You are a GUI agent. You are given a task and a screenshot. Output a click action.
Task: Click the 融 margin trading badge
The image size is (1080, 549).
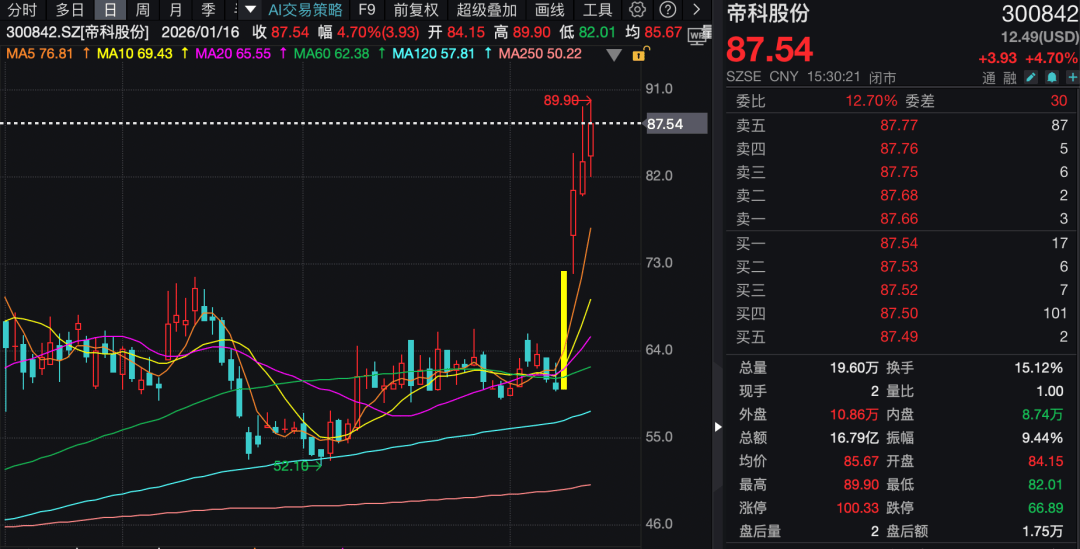pos(1010,77)
